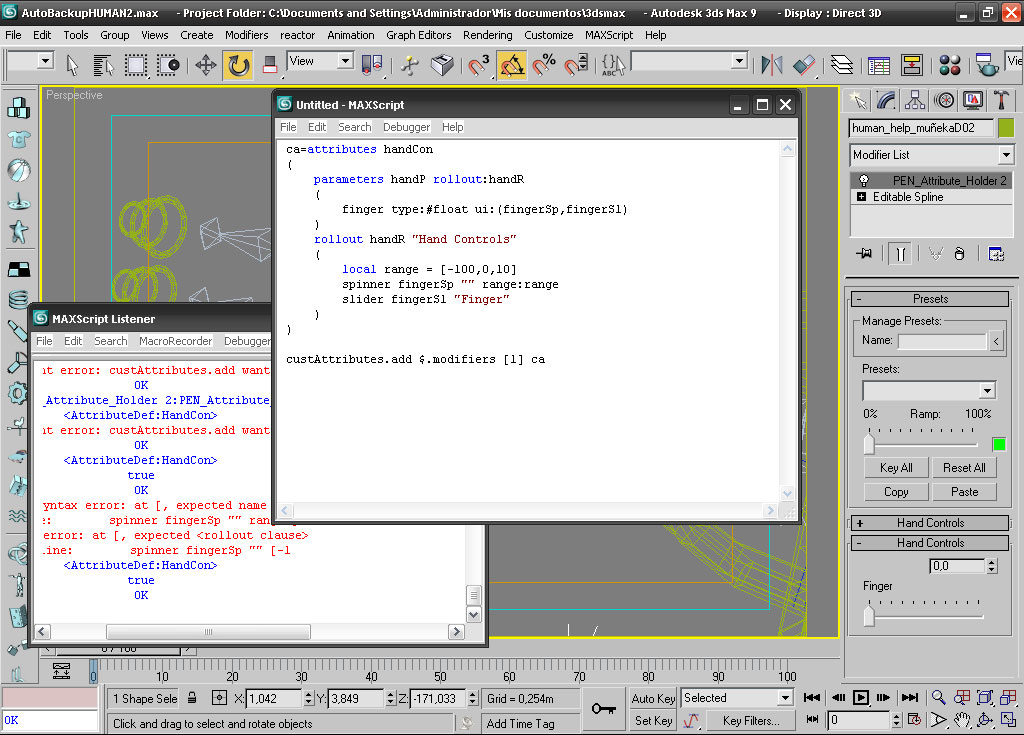Viewport: 1024px width, 735px height.
Task: Click Reset All button
Action: [x=964, y=468]
